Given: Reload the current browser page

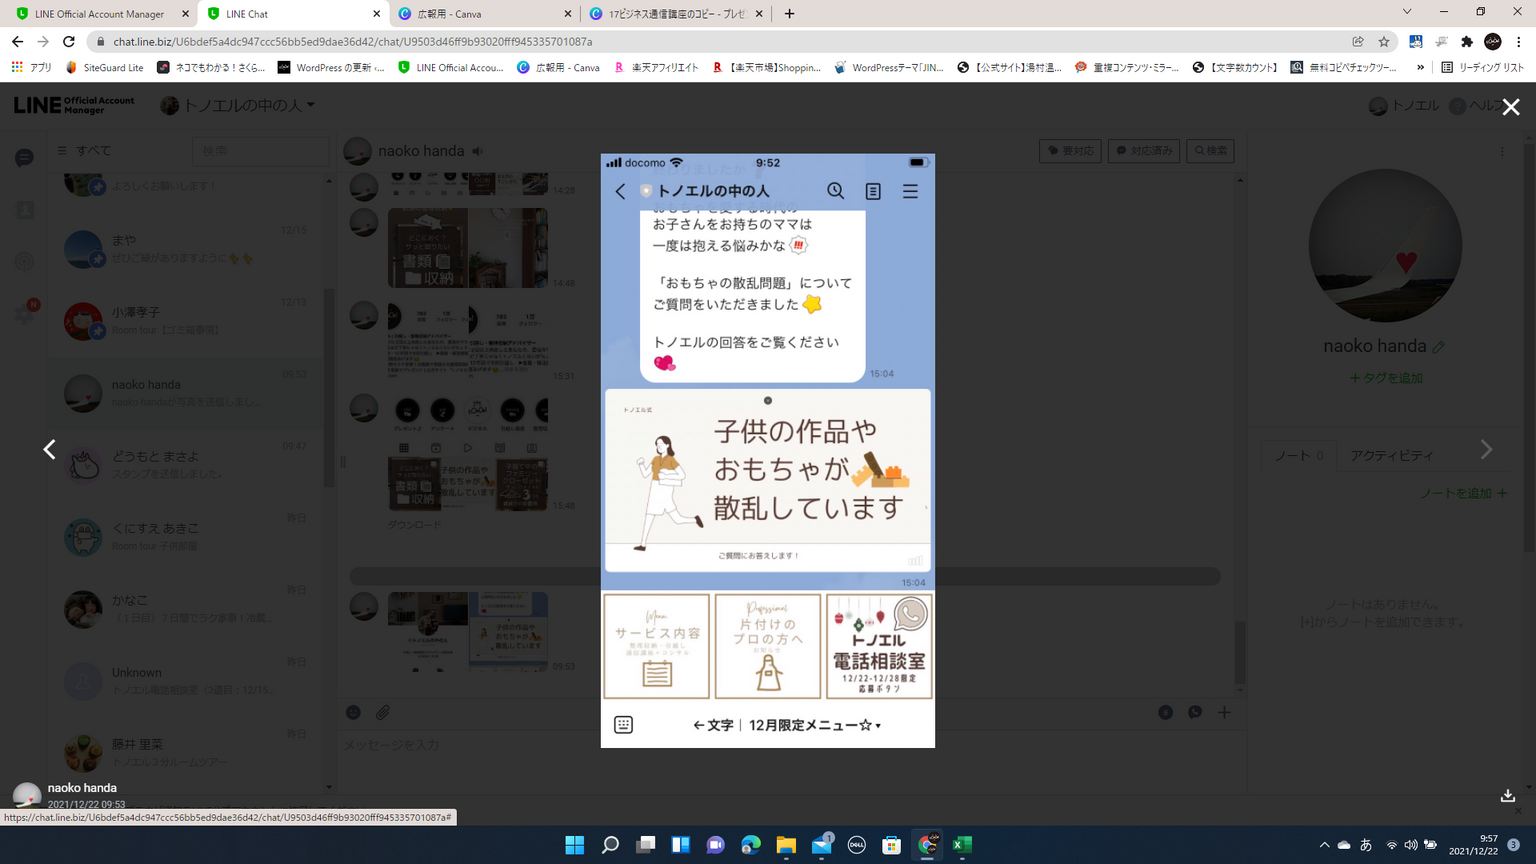Looking at the screenshot, I should [69, 42].
